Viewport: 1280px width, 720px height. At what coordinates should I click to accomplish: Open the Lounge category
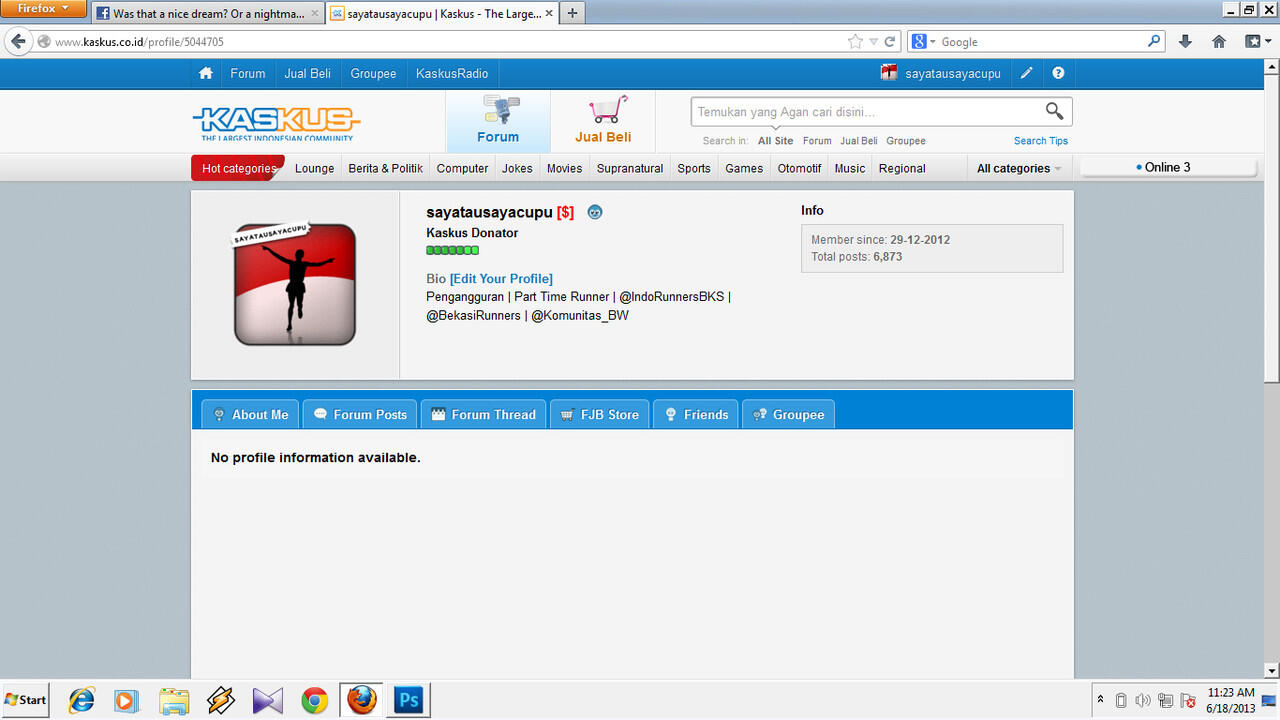pos(314,168)
